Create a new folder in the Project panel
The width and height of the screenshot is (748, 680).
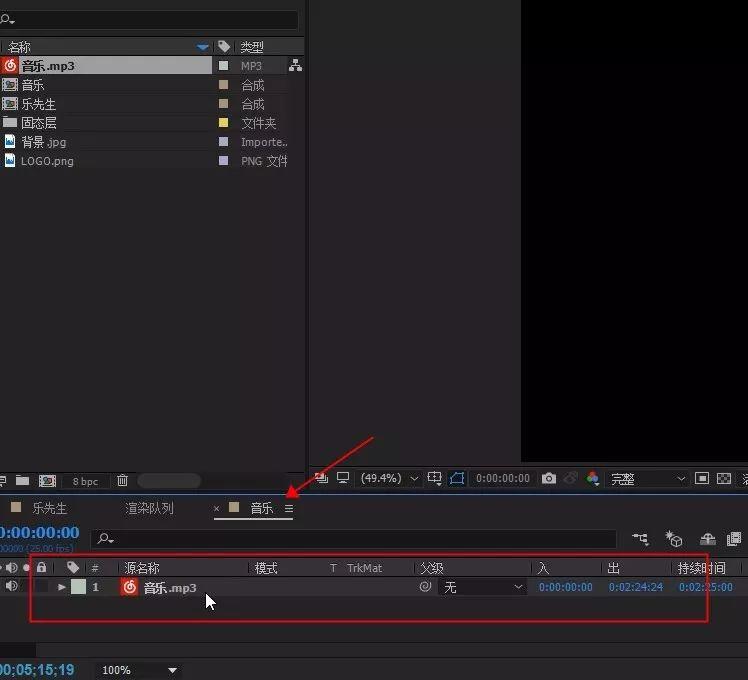point(22,481)
